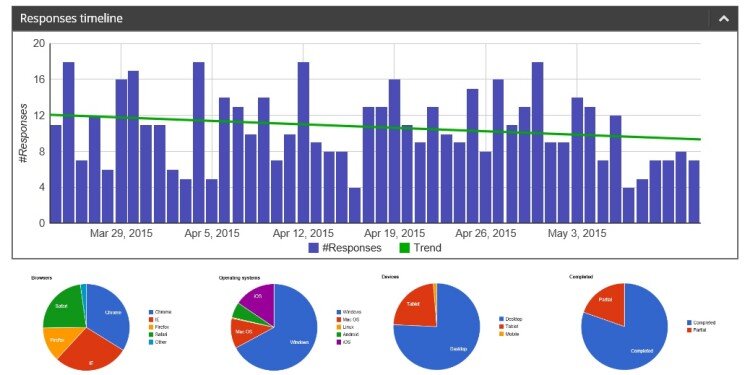Select the Safari slice in Browsers pie
This screenshot has width=750, height=375.
(x=62, y=306)
